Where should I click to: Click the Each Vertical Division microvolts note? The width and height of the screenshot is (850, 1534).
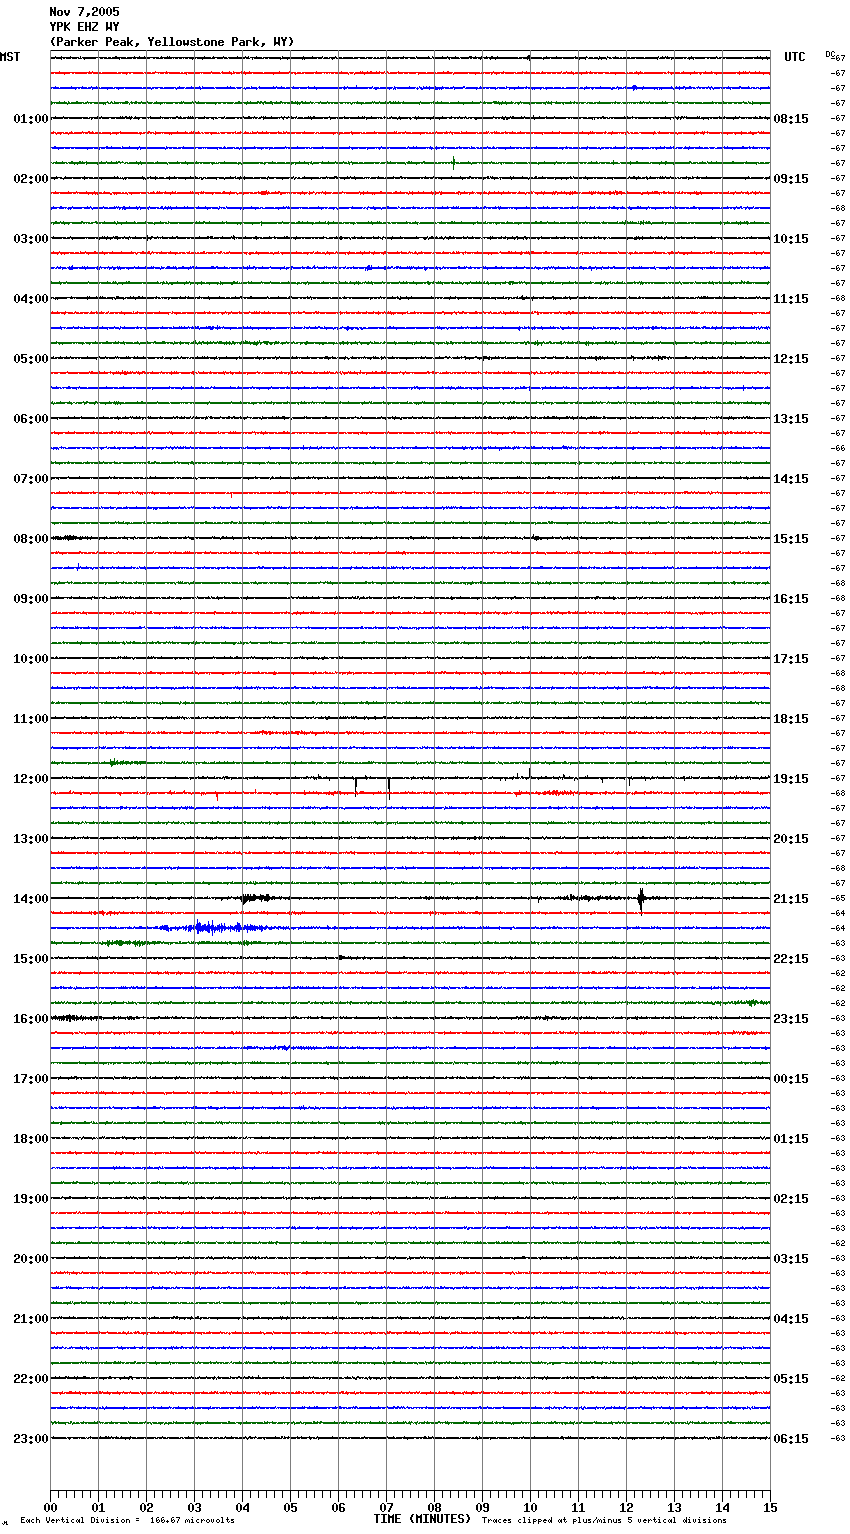point(128,1521)
